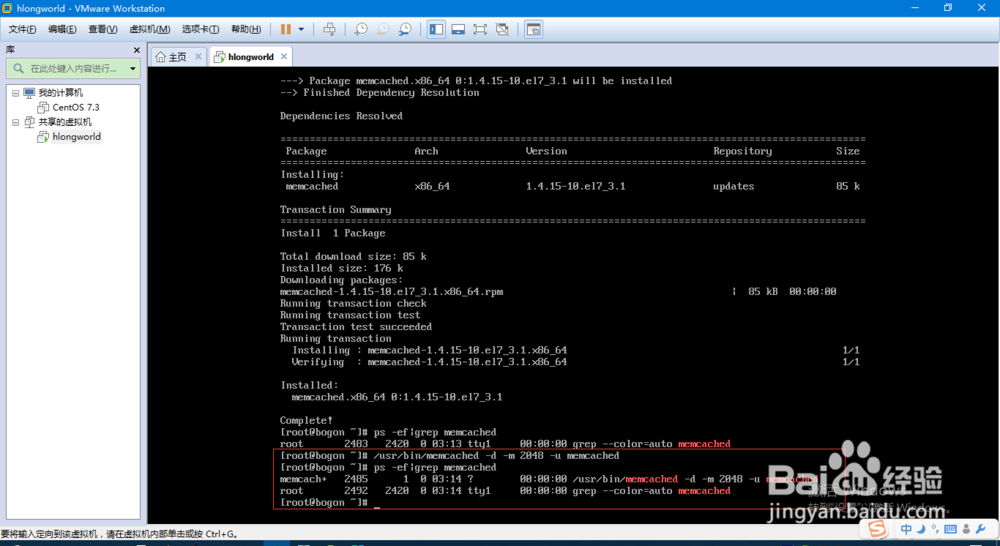
Task: Click the search magnifier icon in library
Action: coord(18,68)
